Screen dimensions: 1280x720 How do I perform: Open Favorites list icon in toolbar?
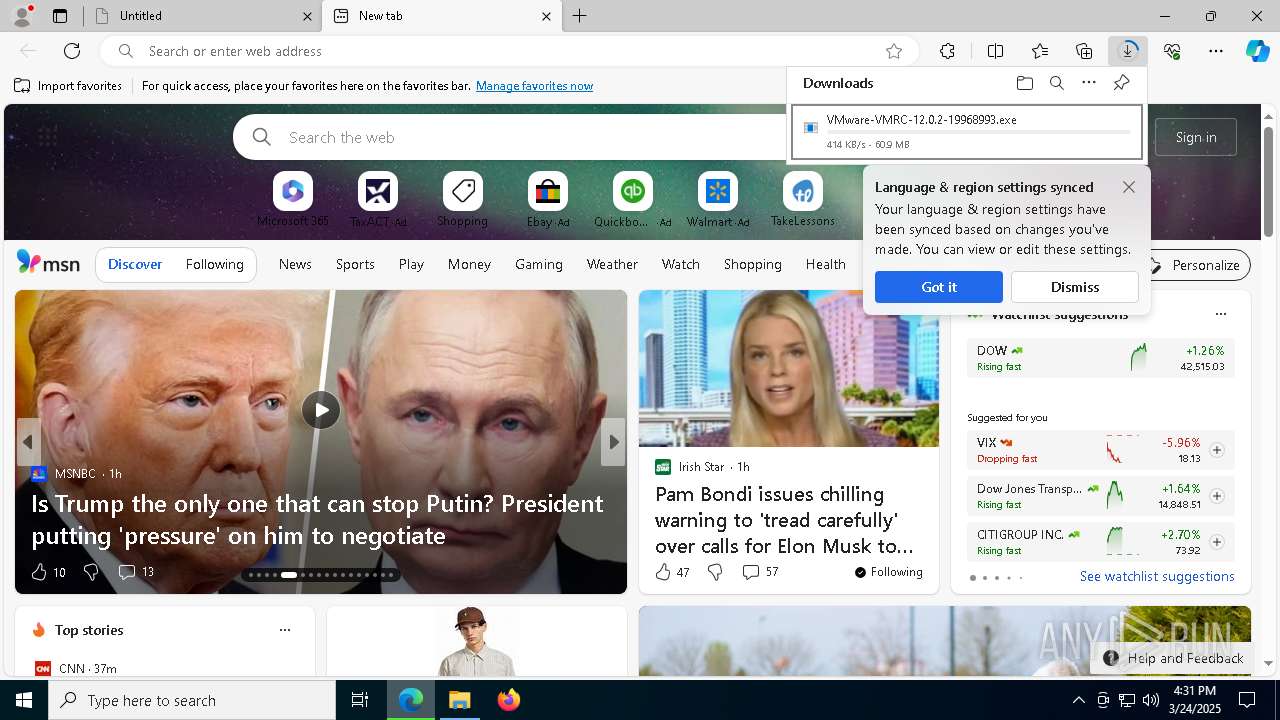1040,51
